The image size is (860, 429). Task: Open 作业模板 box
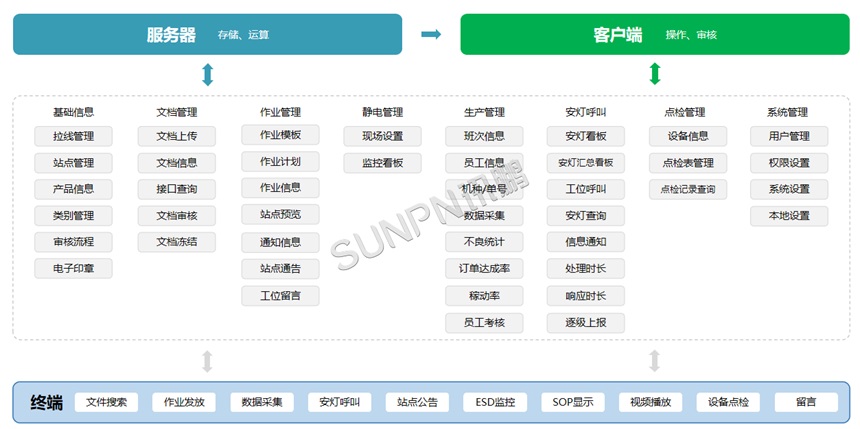click(280, 134)
